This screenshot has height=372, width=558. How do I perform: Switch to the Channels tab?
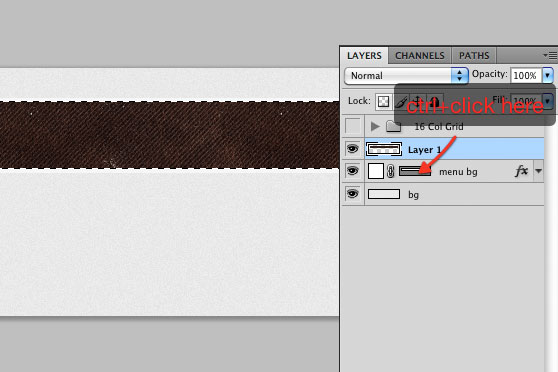420,56
